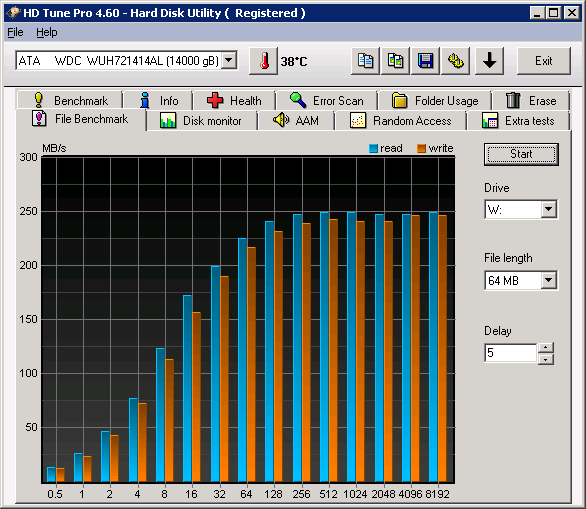
Task: Click the 300 y-axis label
Action: click(28, 157)
